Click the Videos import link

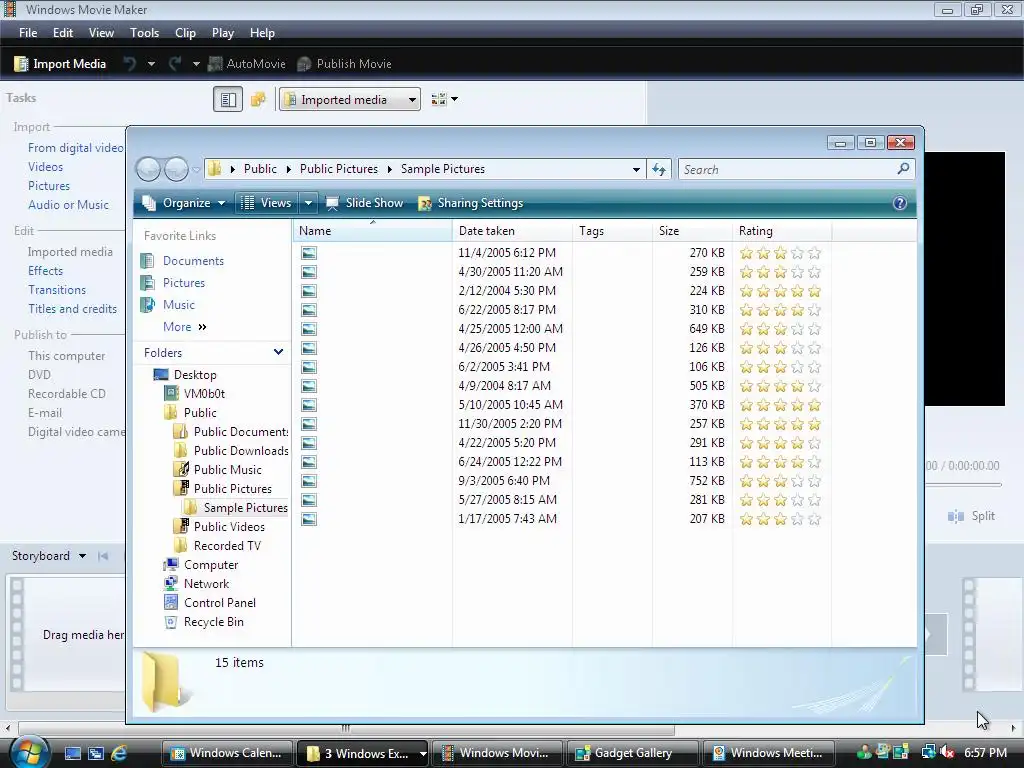click(45, 167)
